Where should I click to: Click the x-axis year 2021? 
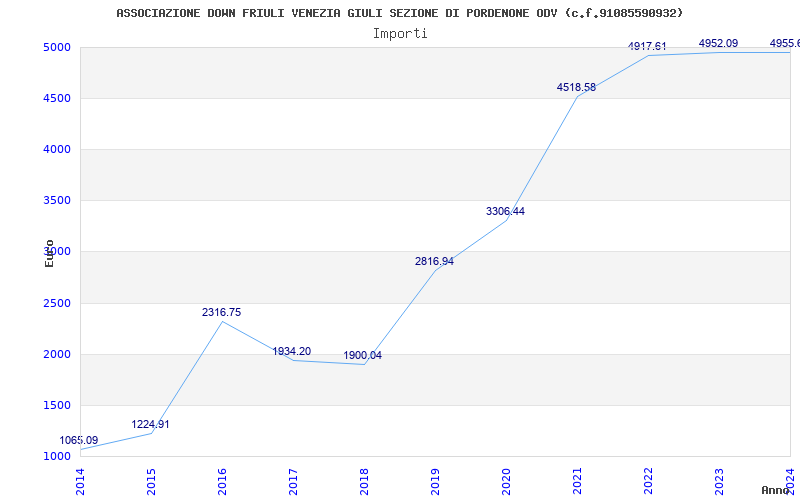pos(577,482)
